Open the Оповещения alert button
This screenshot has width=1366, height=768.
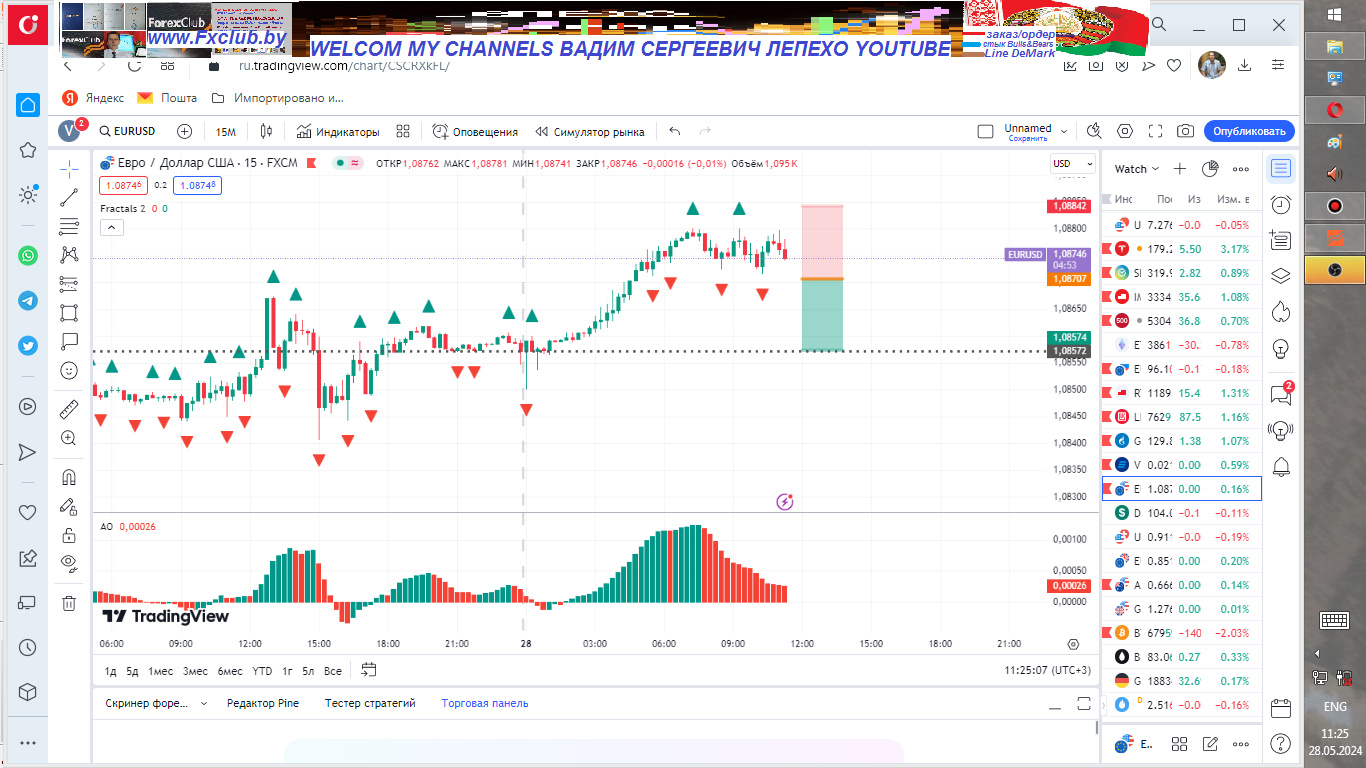(x=475, y=132)
